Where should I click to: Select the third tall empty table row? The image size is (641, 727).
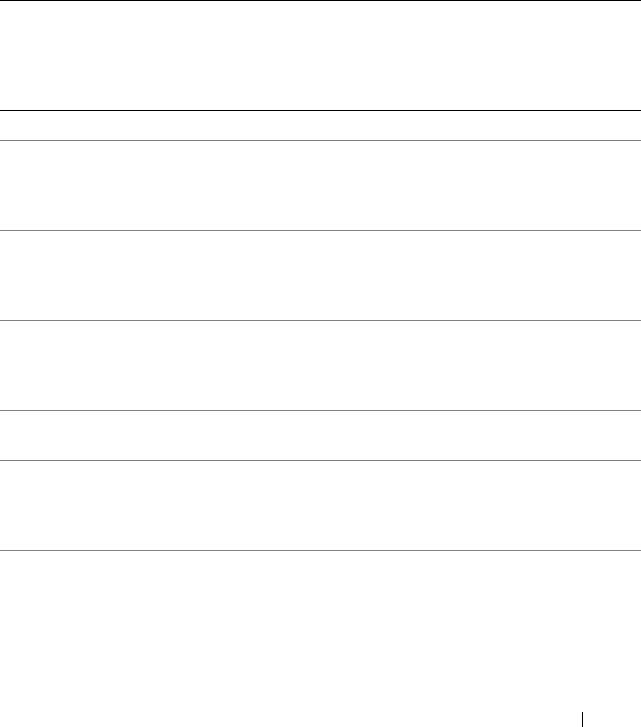point(320,365)
